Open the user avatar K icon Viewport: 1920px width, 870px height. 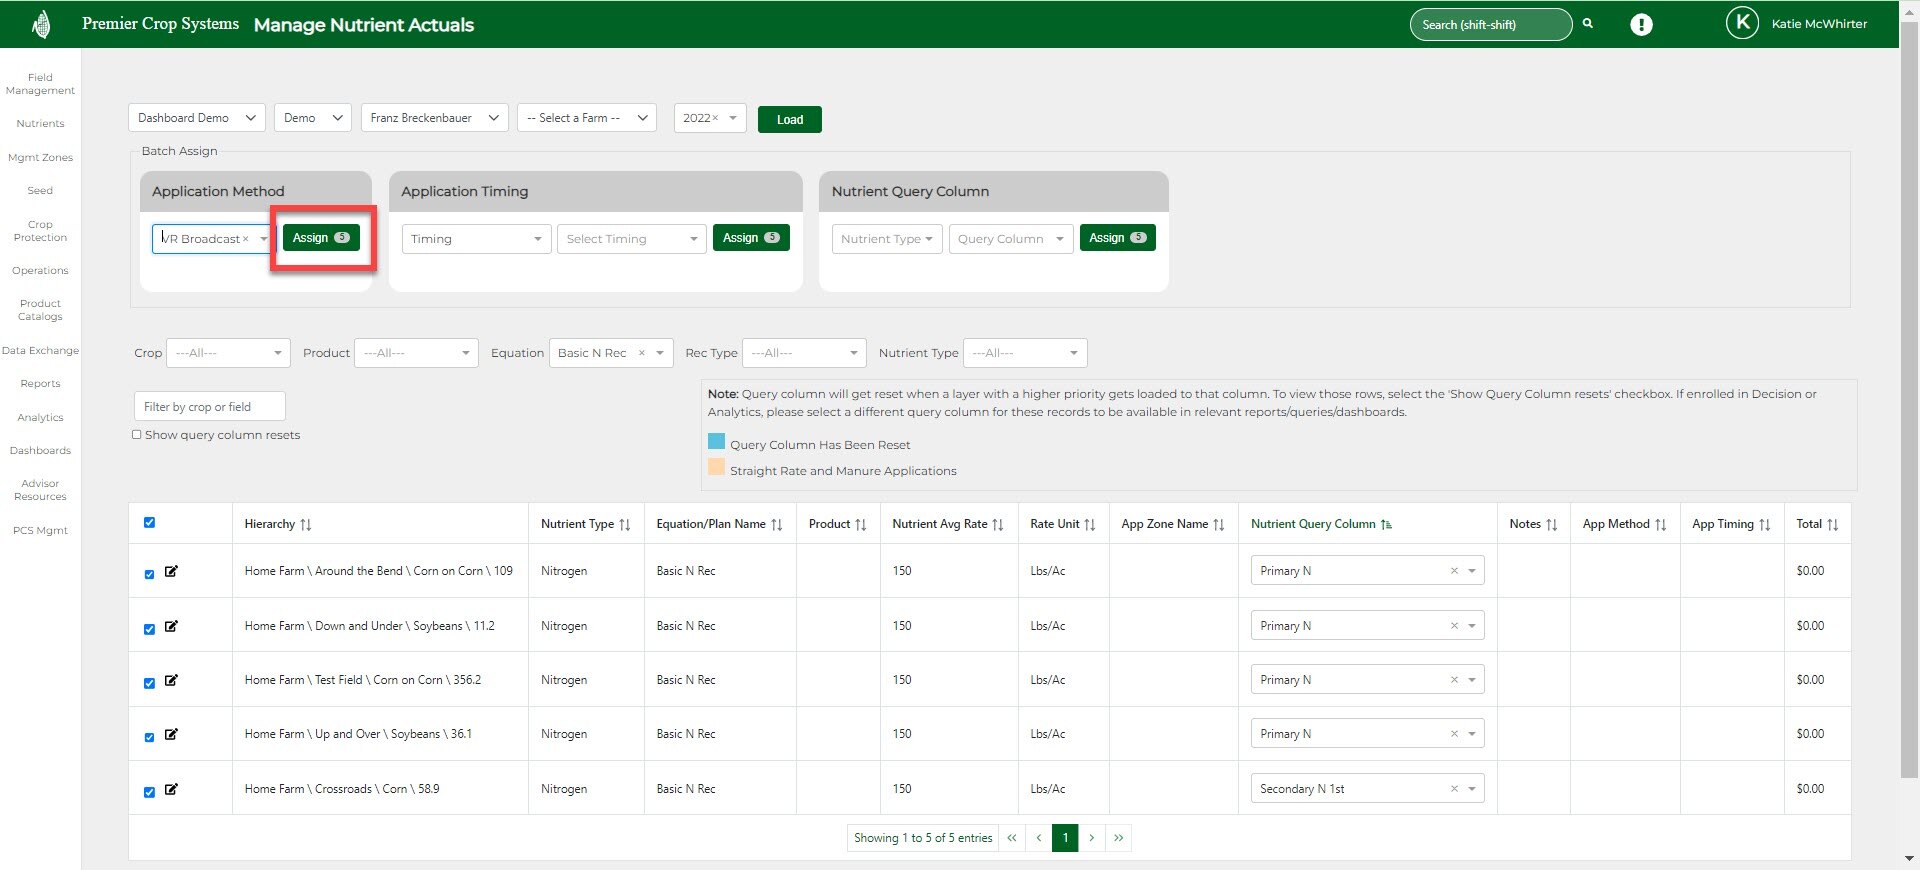1742,23
